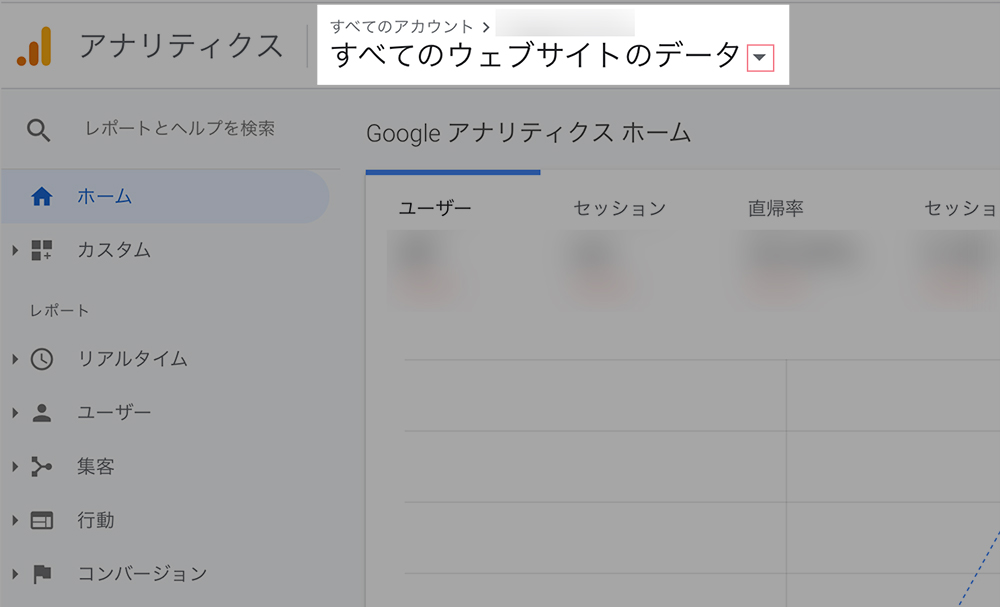Select the ユーザー metric tab

(435, 208)
